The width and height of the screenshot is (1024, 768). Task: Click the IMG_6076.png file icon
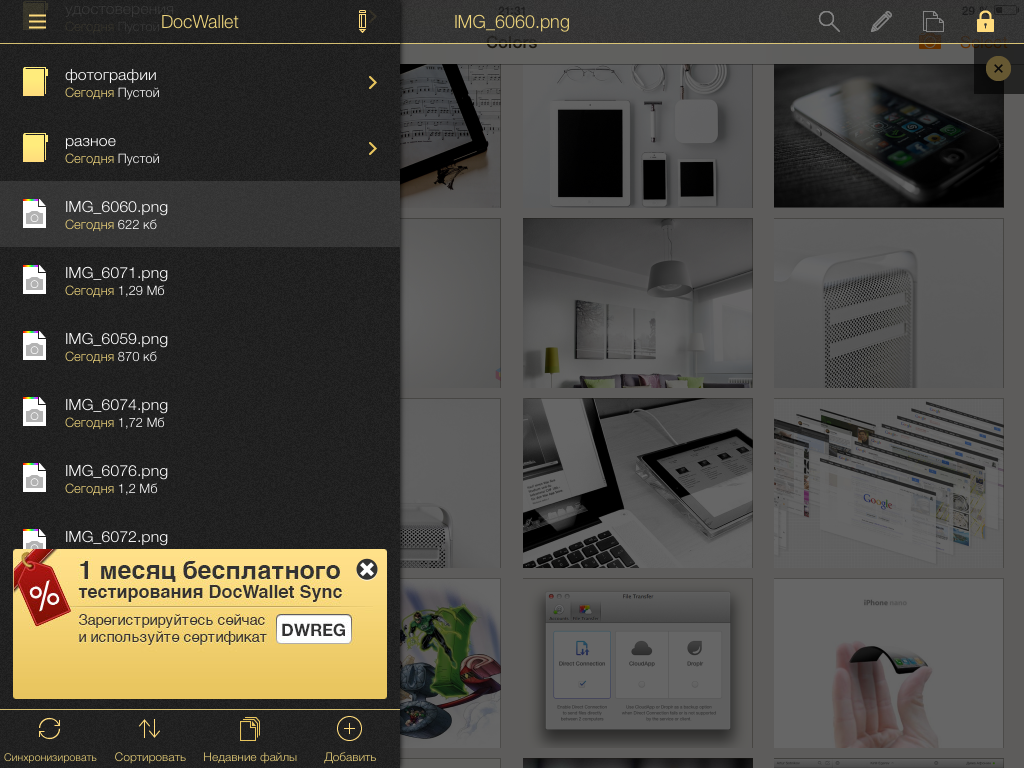(x=35, y=477)
